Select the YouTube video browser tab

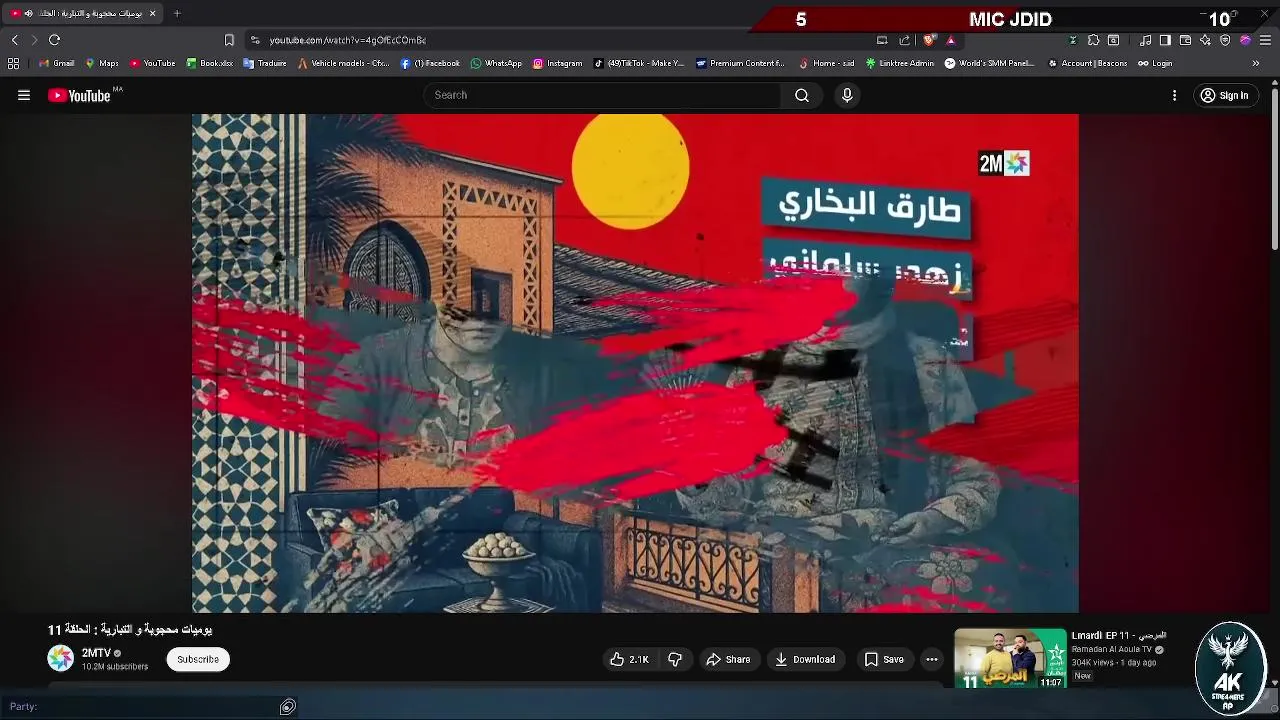coord(84,13)
